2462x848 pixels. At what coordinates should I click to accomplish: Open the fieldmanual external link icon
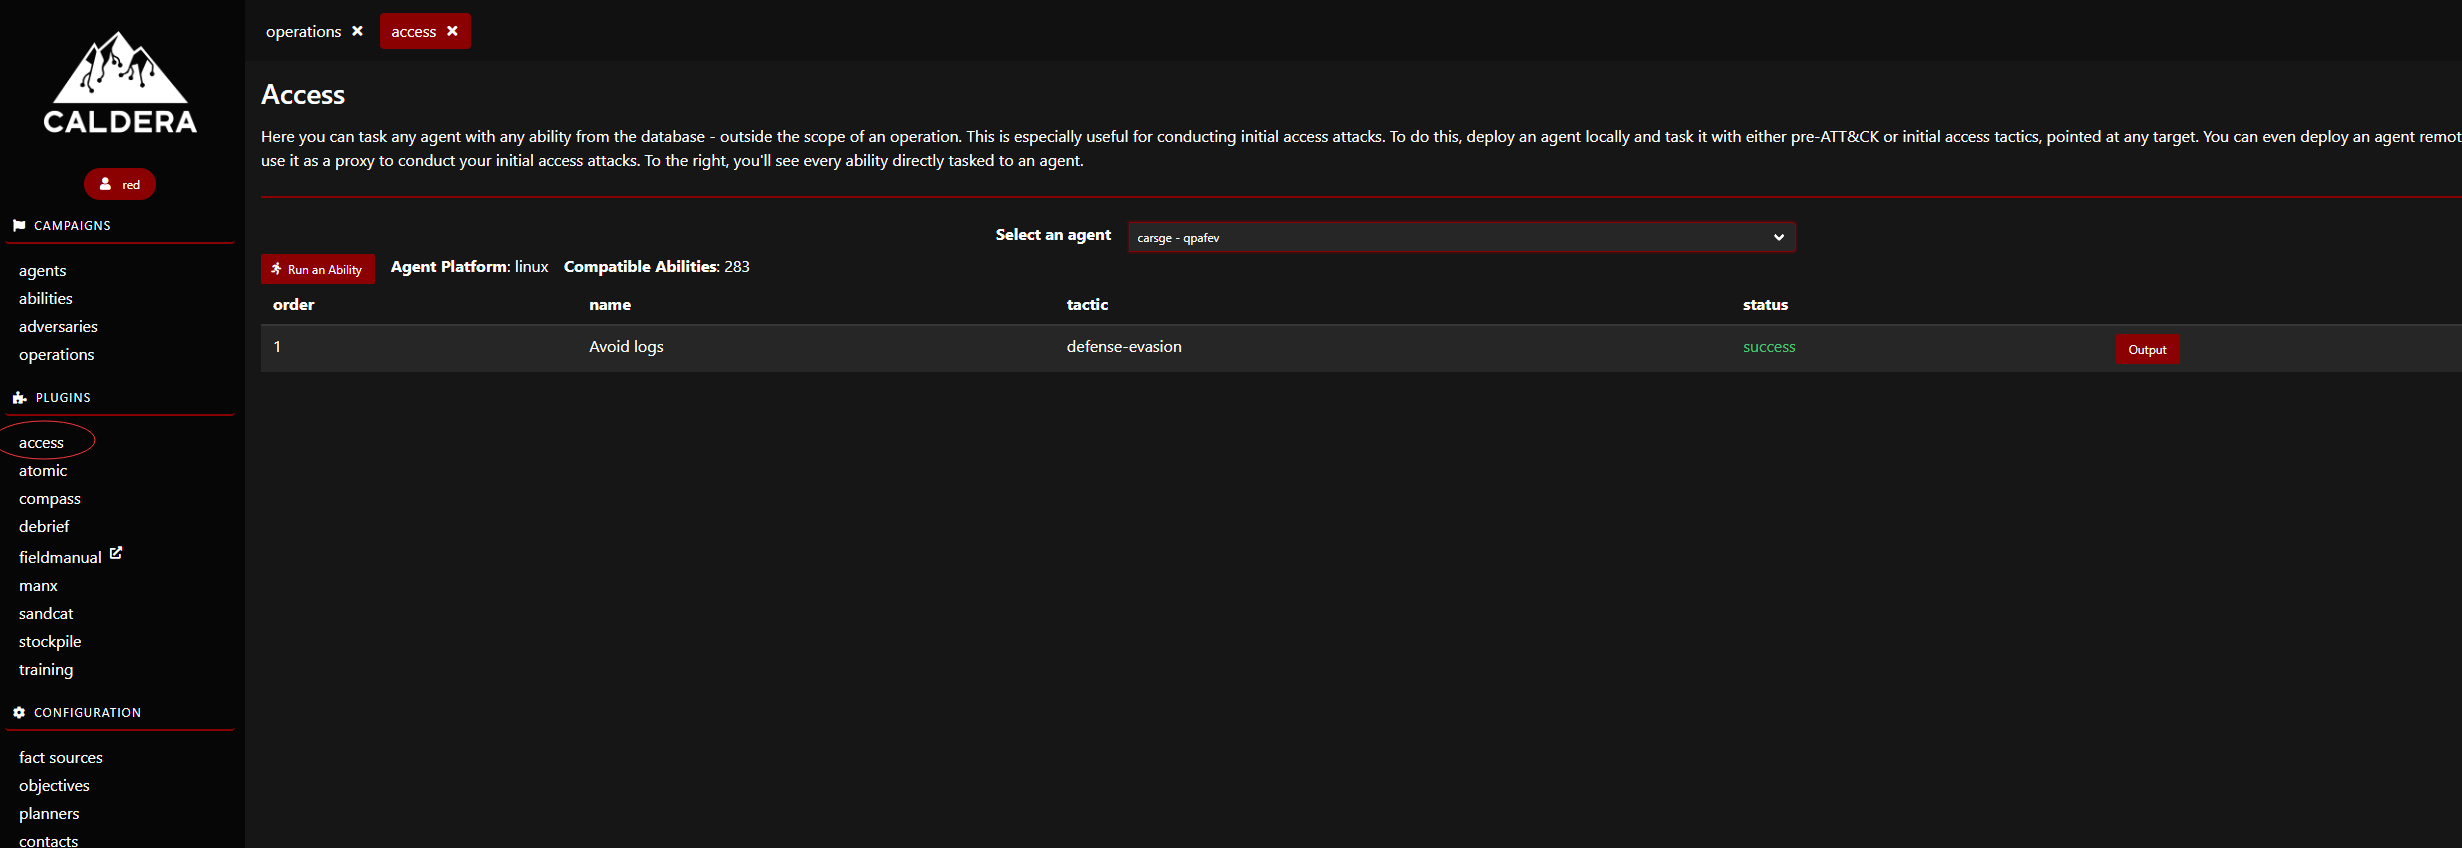click(x=116, y=552)
